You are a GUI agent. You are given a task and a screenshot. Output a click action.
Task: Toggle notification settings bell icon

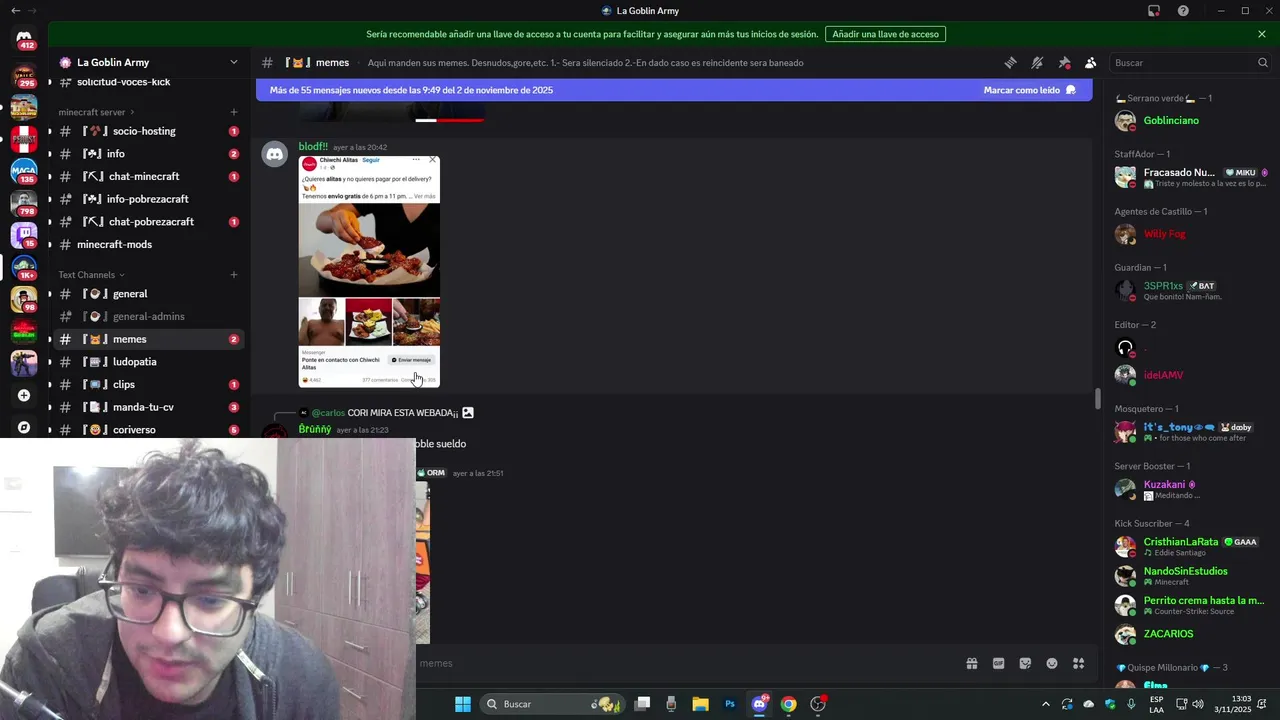point(1037,62)
